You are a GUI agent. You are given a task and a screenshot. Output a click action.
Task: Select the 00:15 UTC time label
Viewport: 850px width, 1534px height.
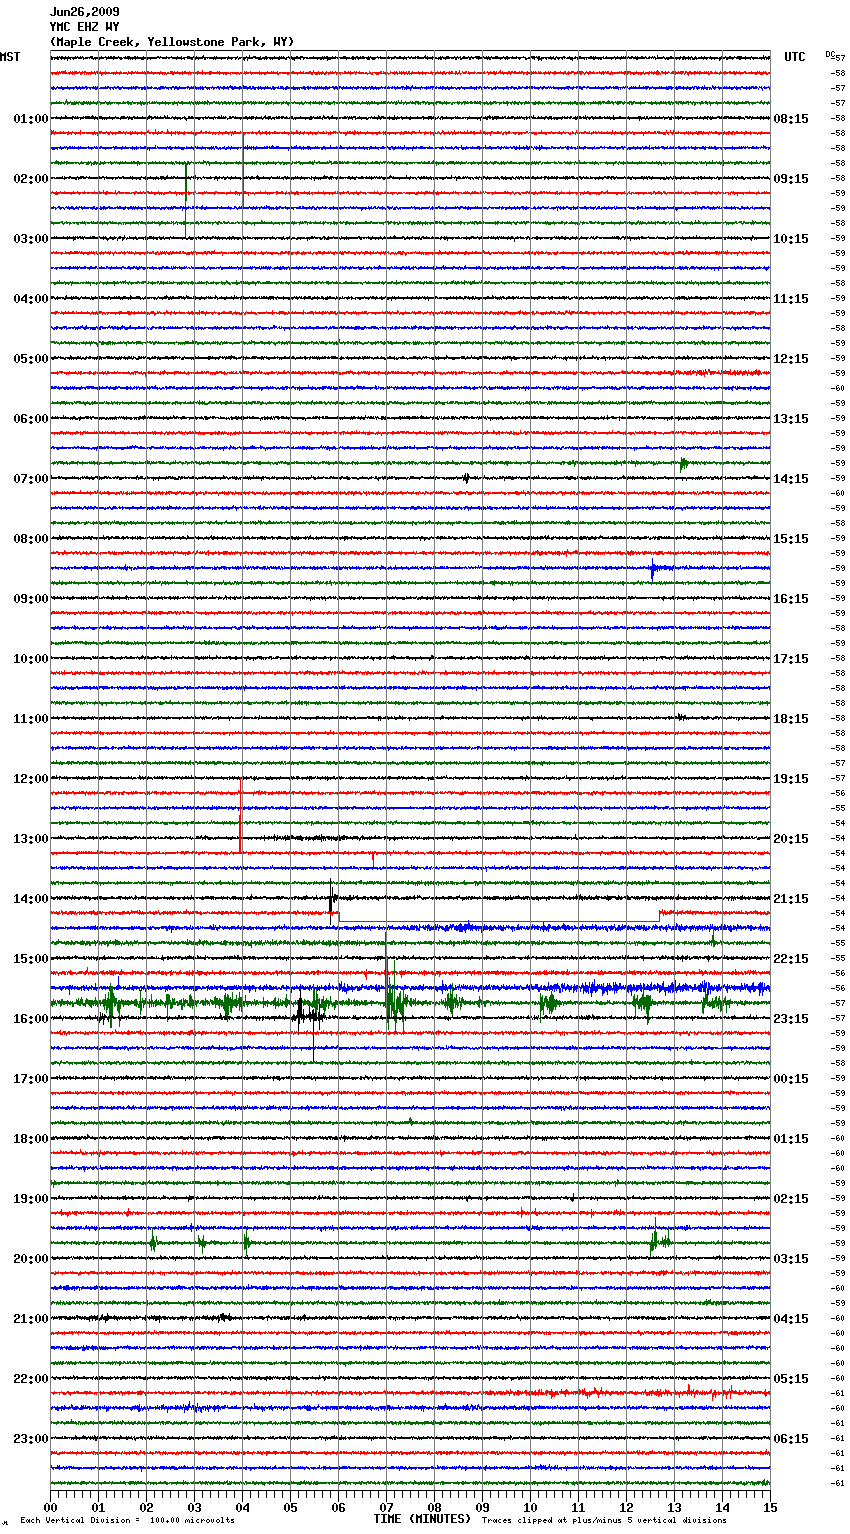pyautogui.click(x=791, y=1079)
